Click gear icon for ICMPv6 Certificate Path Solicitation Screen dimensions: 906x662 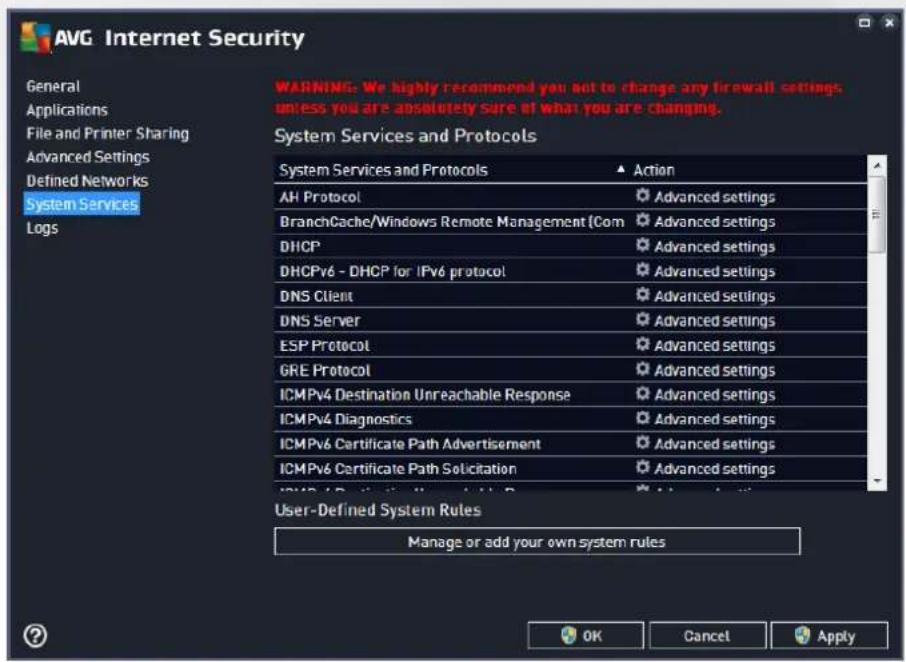click(643, 467)
